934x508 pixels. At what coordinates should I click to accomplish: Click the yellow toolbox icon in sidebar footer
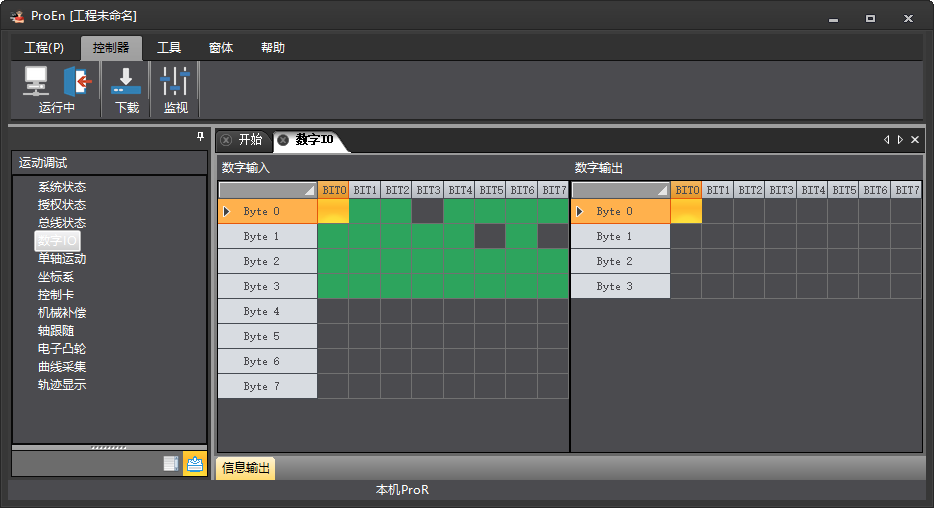(x=195, y=463)
